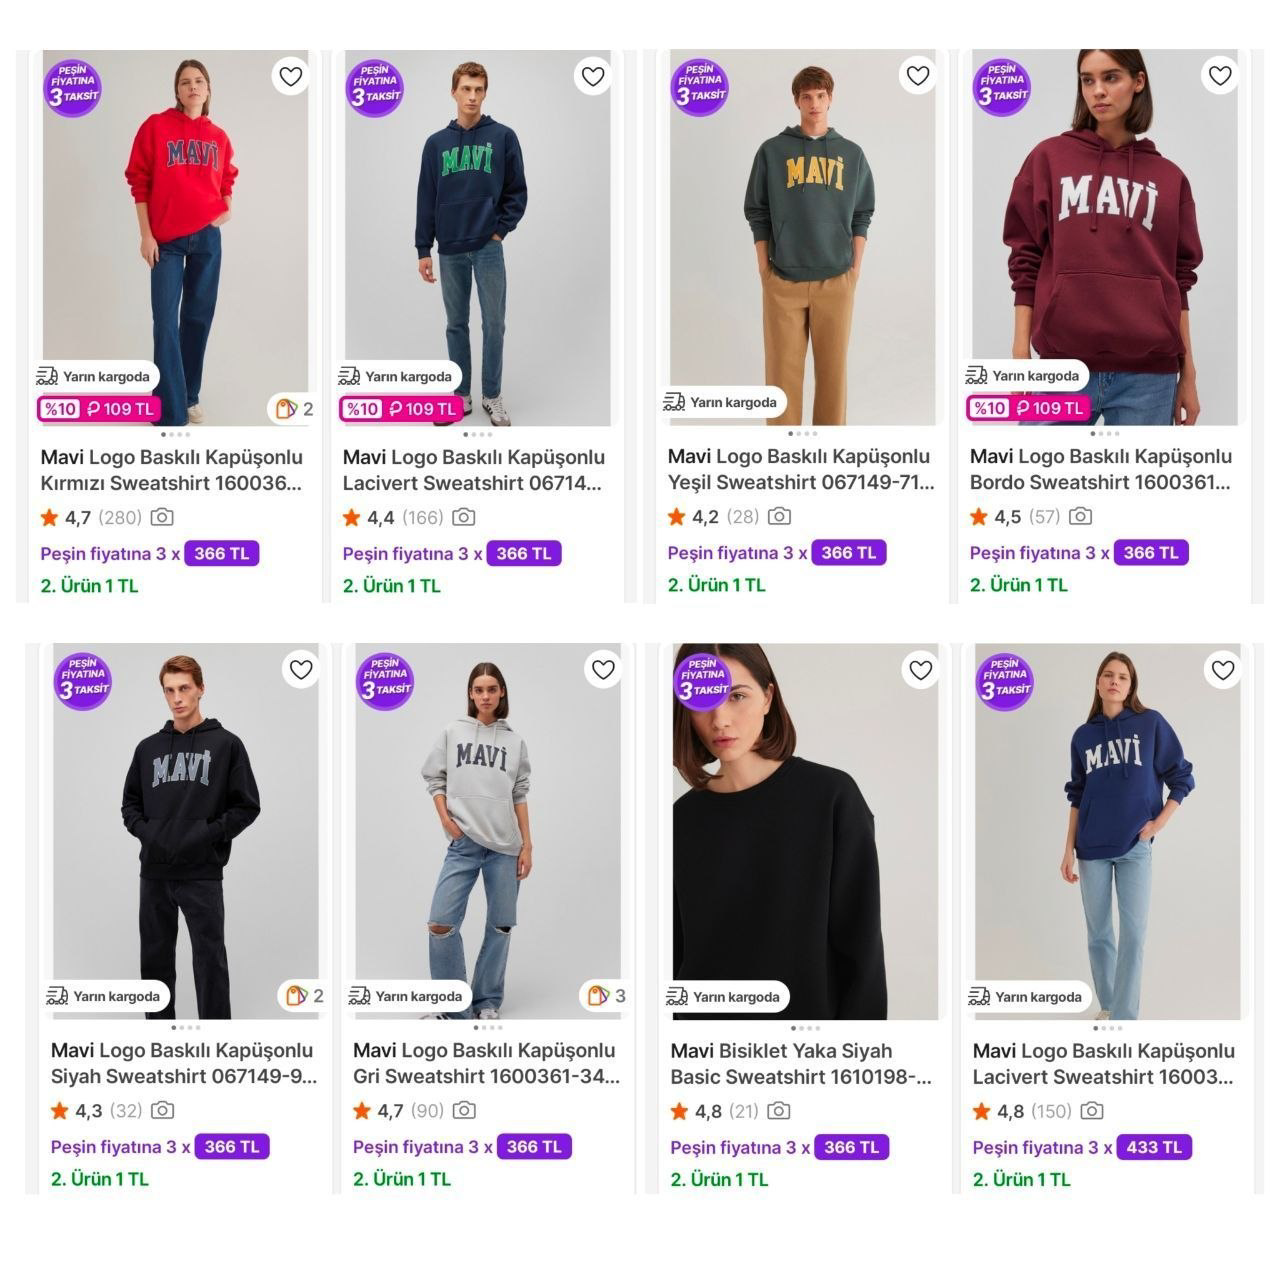Screen dimensions: 1280x1280
Task: Toggle the heart on the green Yeşil sweatshirt
Action: click(917, 75)
